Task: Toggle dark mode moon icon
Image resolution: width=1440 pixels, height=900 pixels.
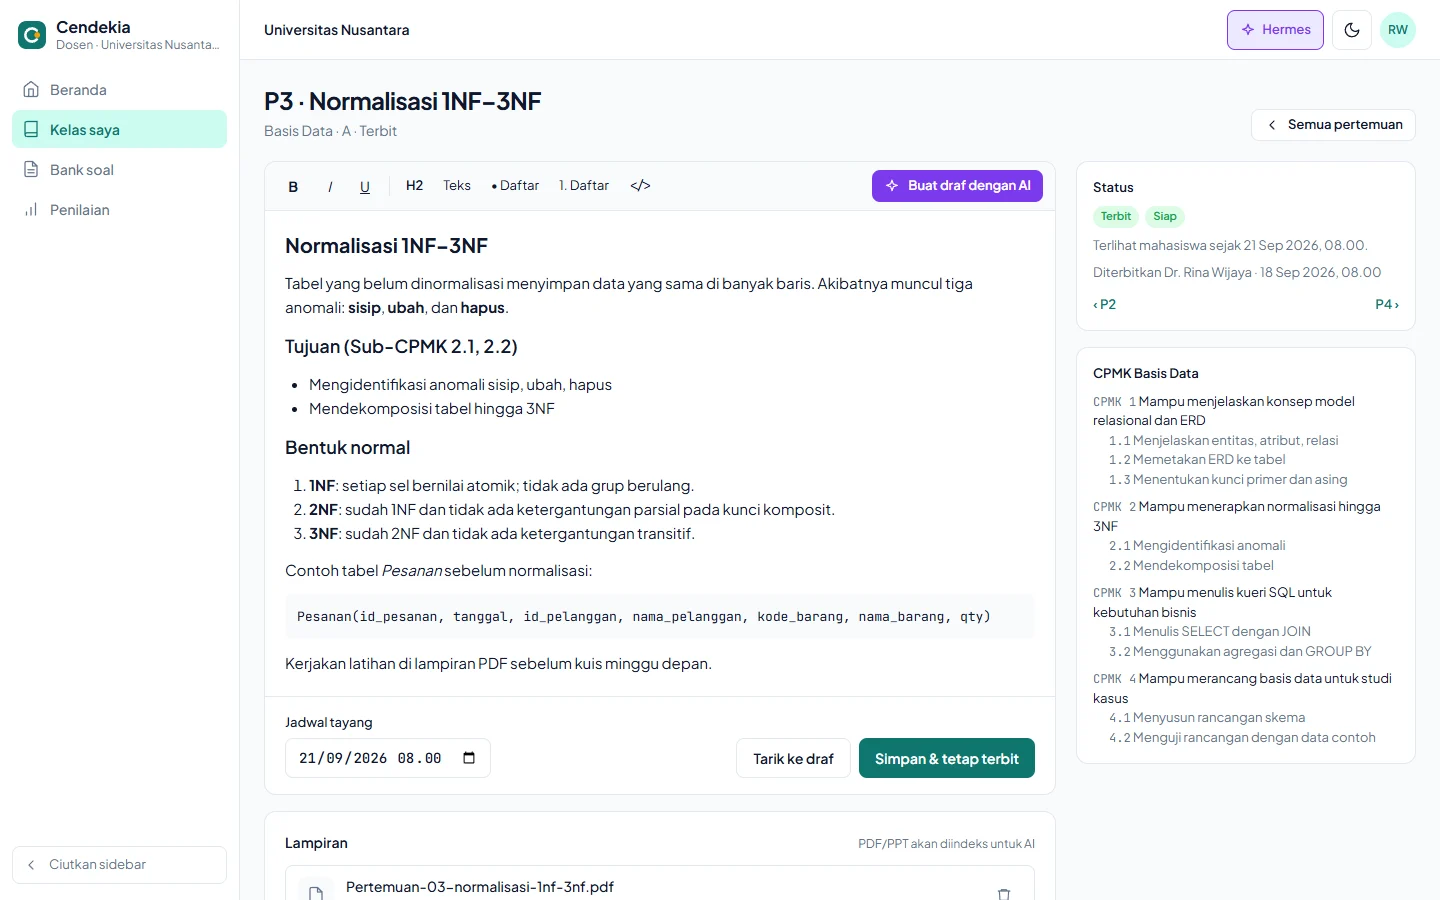Action: pos(1352,30)
